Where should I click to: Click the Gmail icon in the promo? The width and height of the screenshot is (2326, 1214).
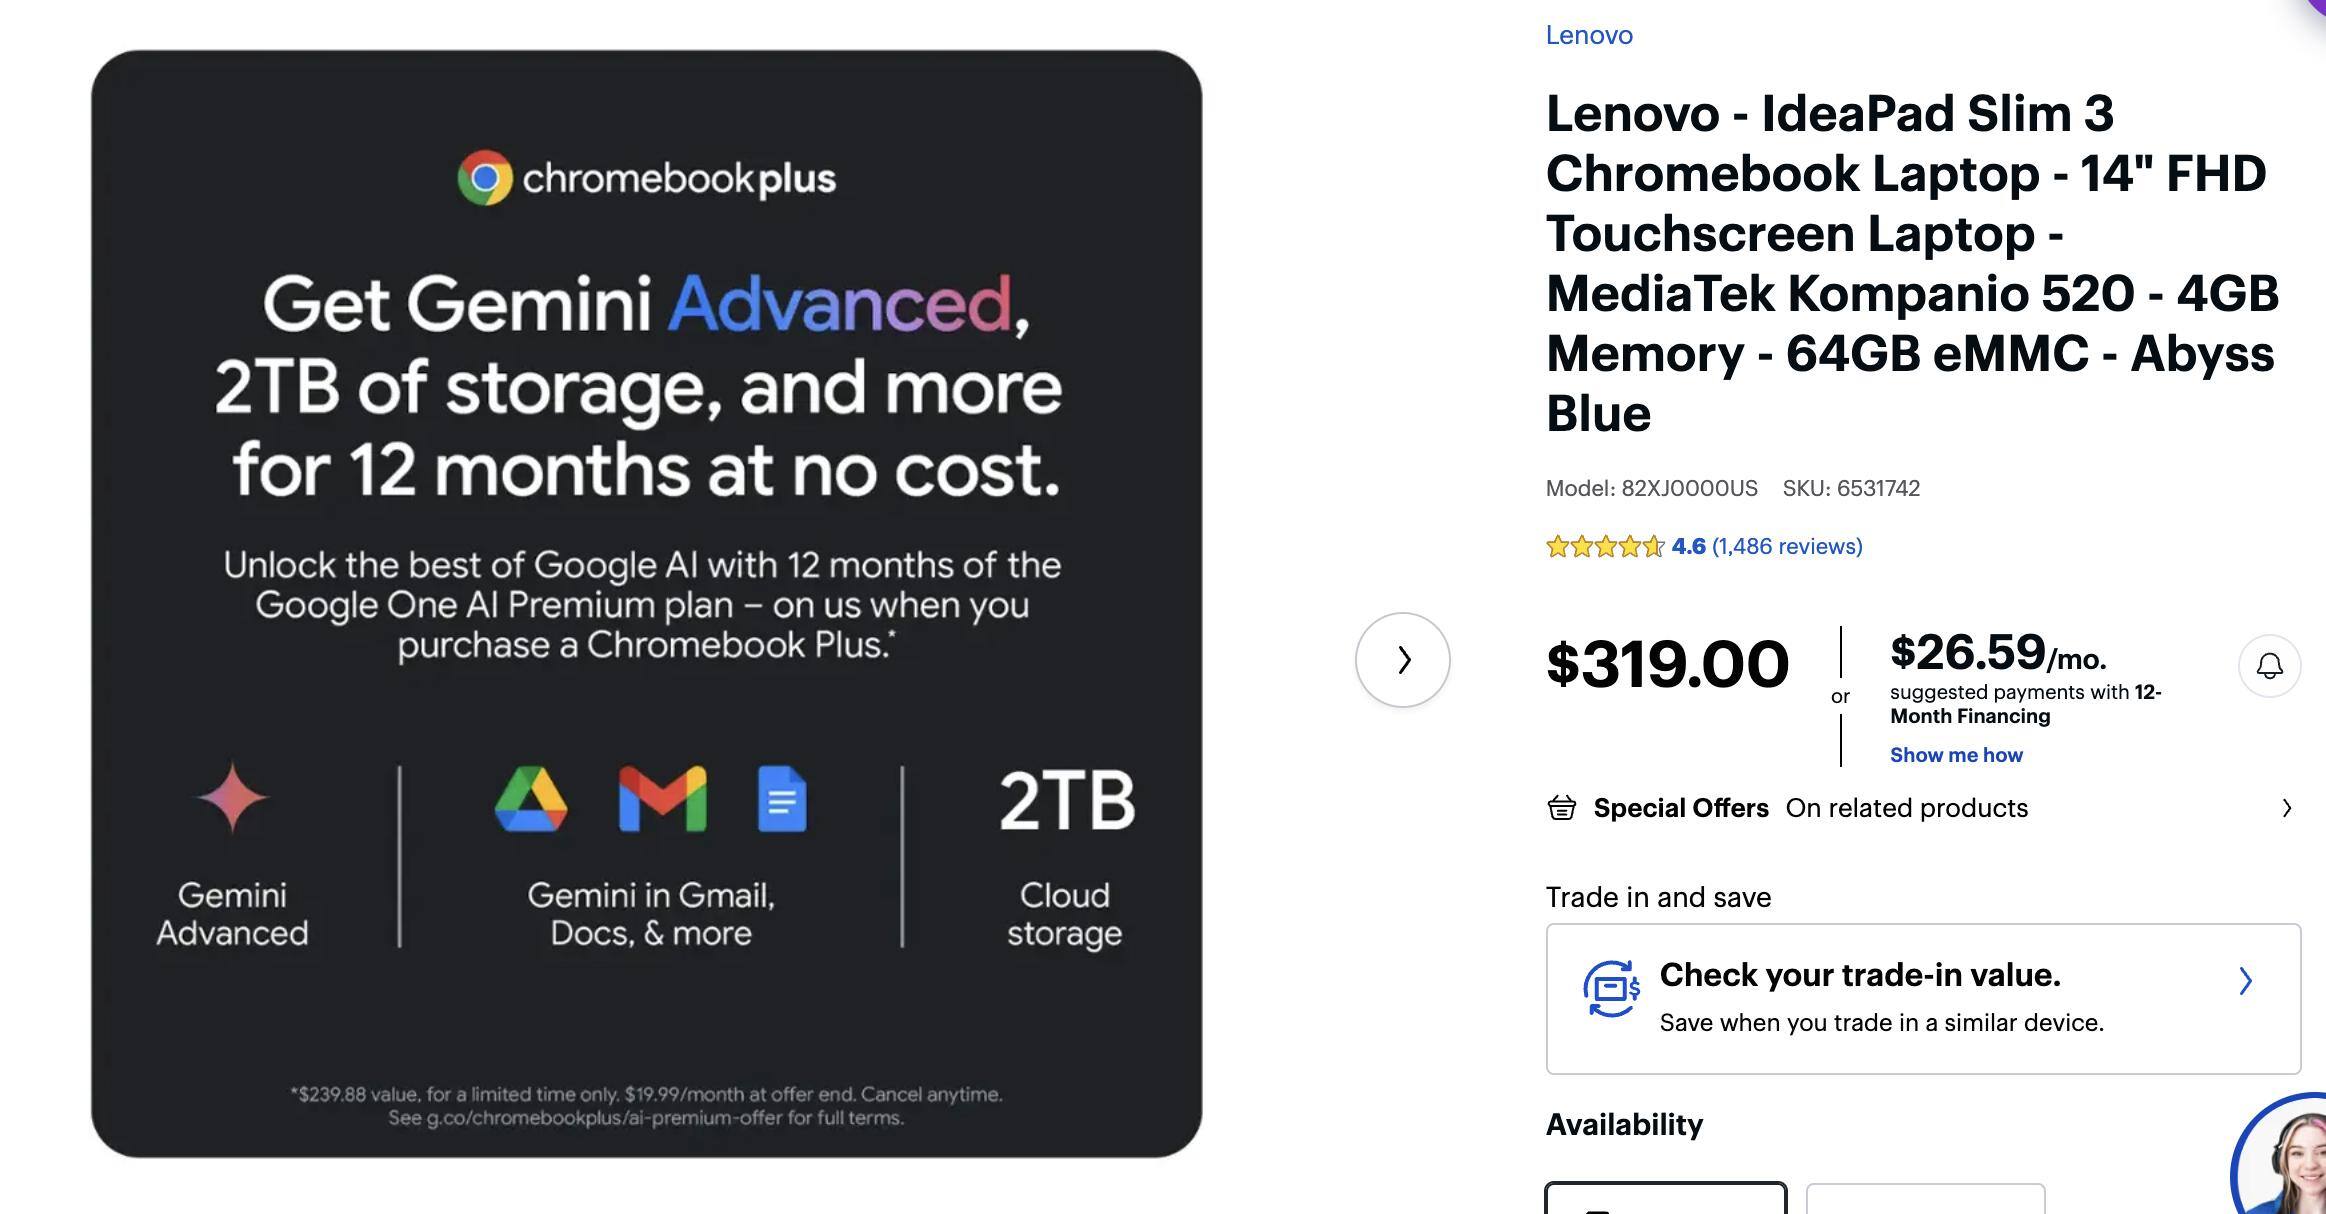click(x=662, y=799)
